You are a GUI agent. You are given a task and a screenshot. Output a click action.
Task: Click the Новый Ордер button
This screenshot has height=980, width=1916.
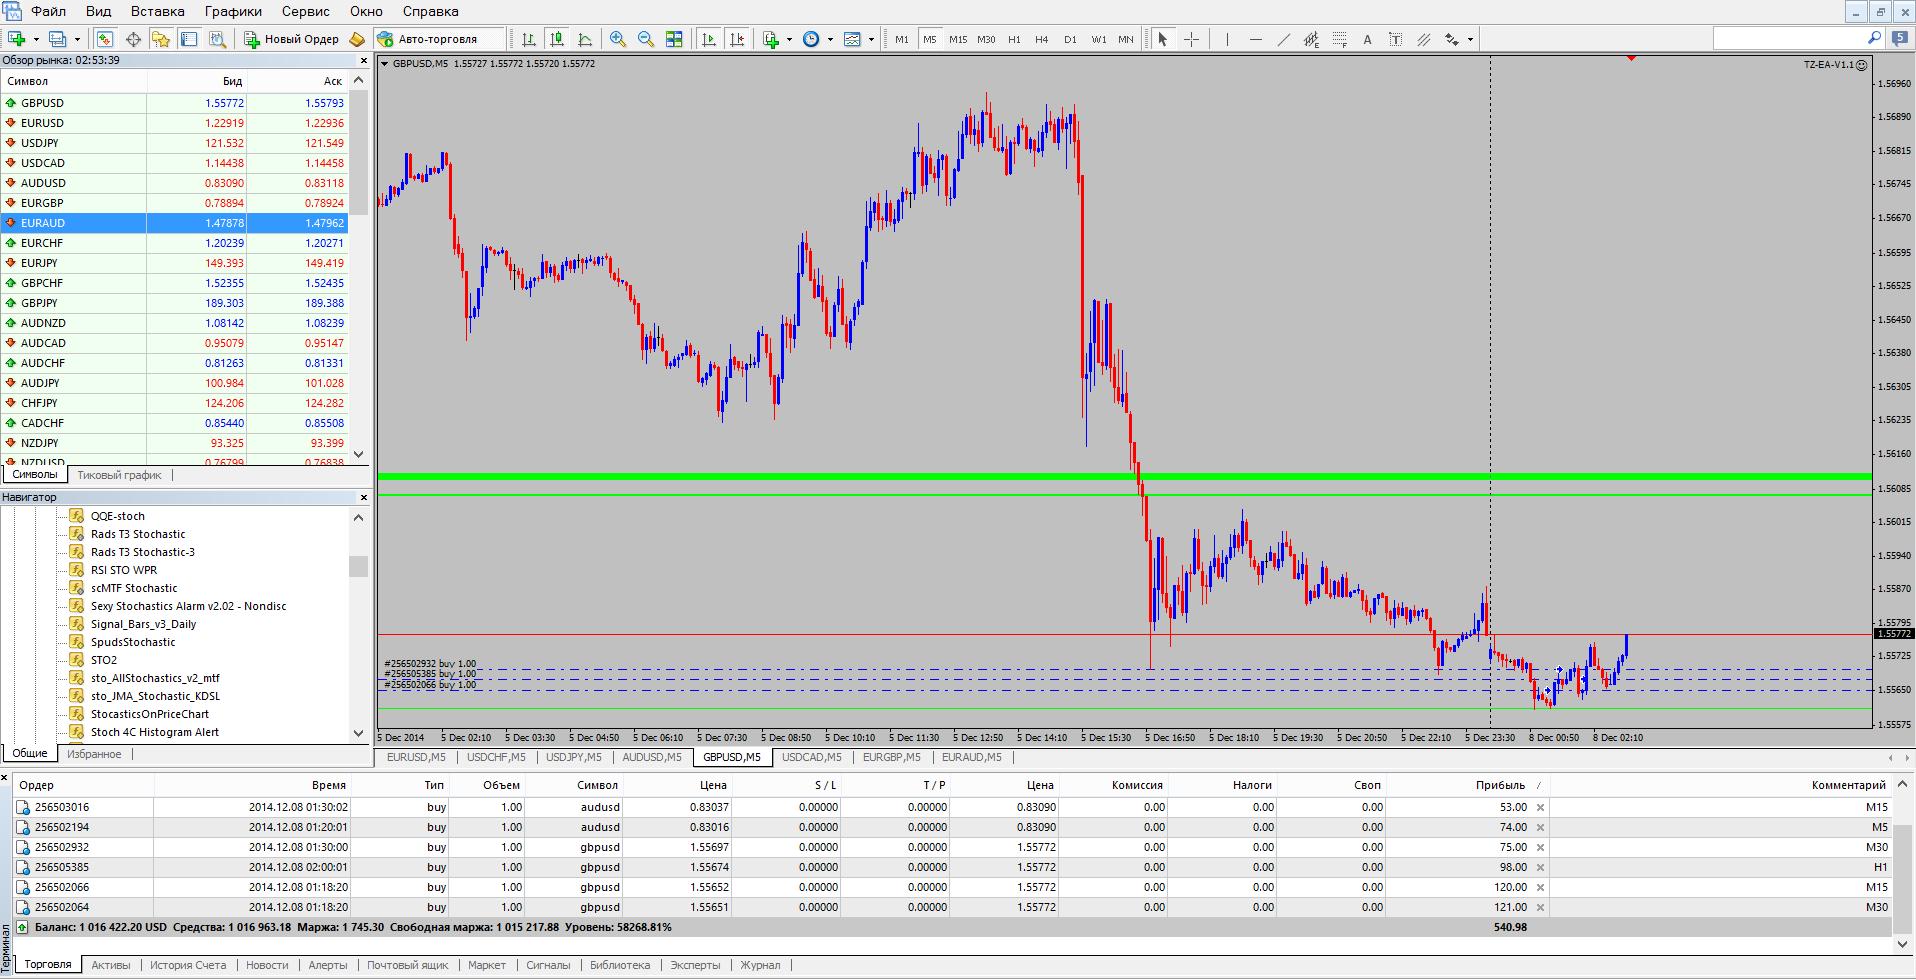point(291,39)
